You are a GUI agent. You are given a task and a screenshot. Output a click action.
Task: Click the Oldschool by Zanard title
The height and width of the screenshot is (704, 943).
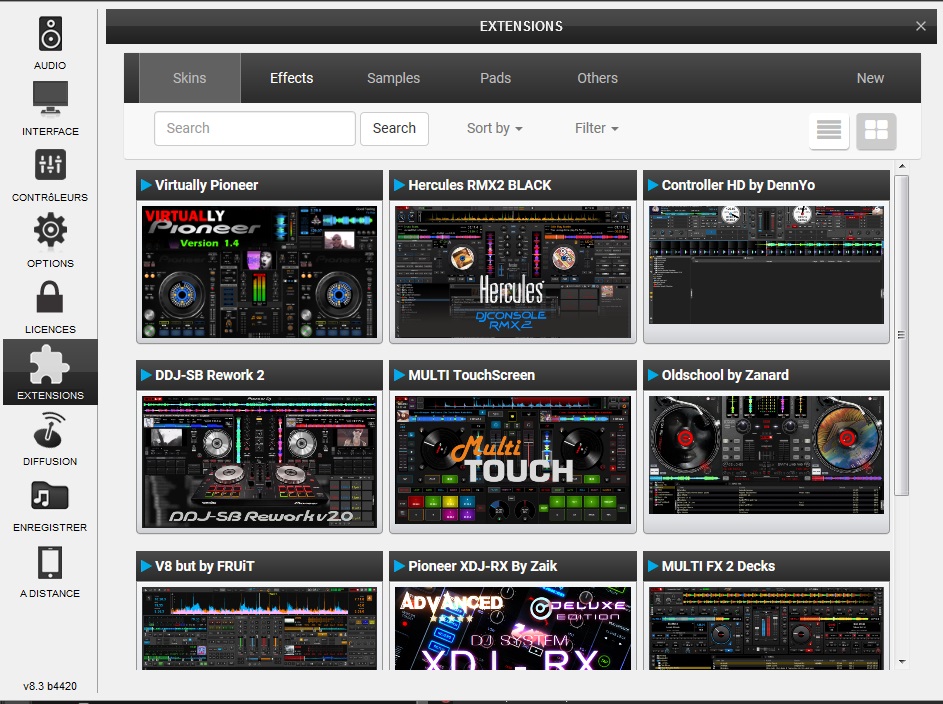(725, 375)
